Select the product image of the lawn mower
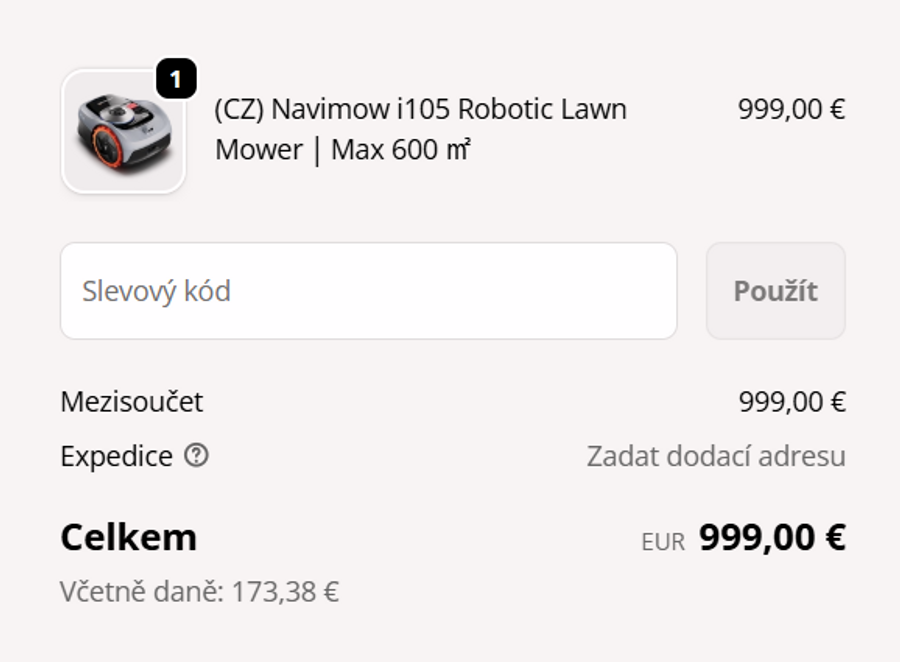 coord(122,128)
